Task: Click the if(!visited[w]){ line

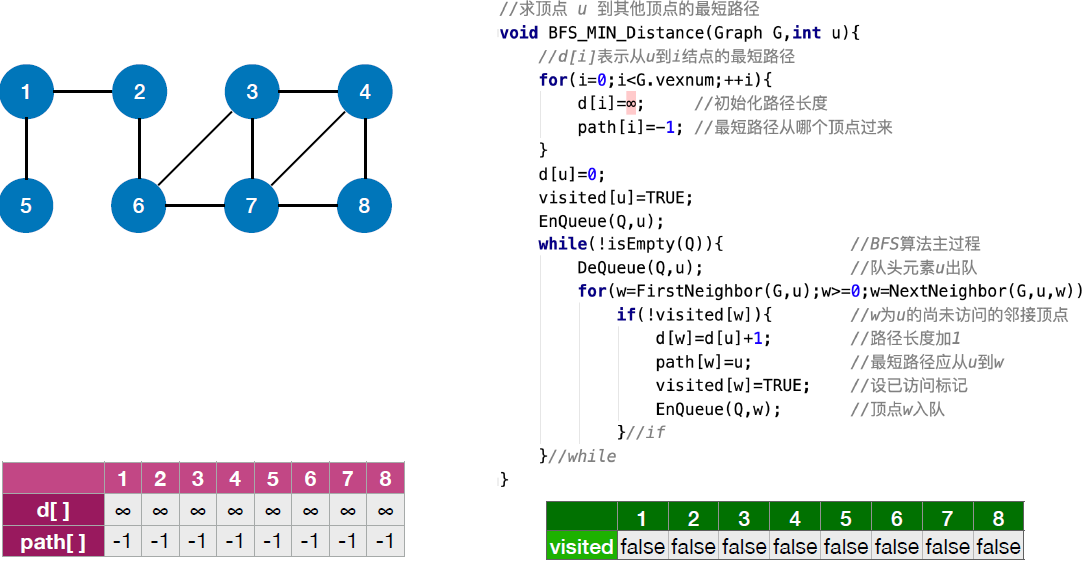Action: tap(694, 315)
